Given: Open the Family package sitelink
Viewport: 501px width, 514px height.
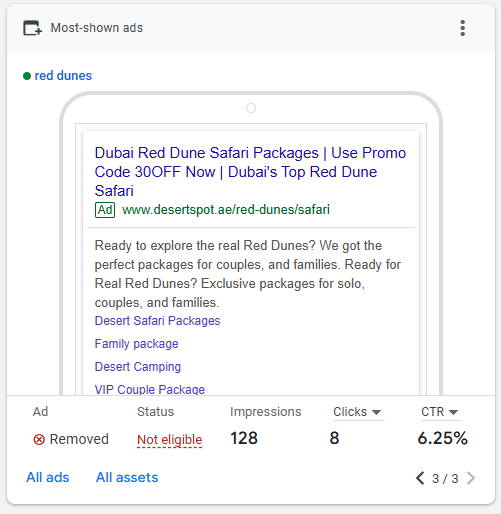Looking at the screenshot, I should click(136, 344).
